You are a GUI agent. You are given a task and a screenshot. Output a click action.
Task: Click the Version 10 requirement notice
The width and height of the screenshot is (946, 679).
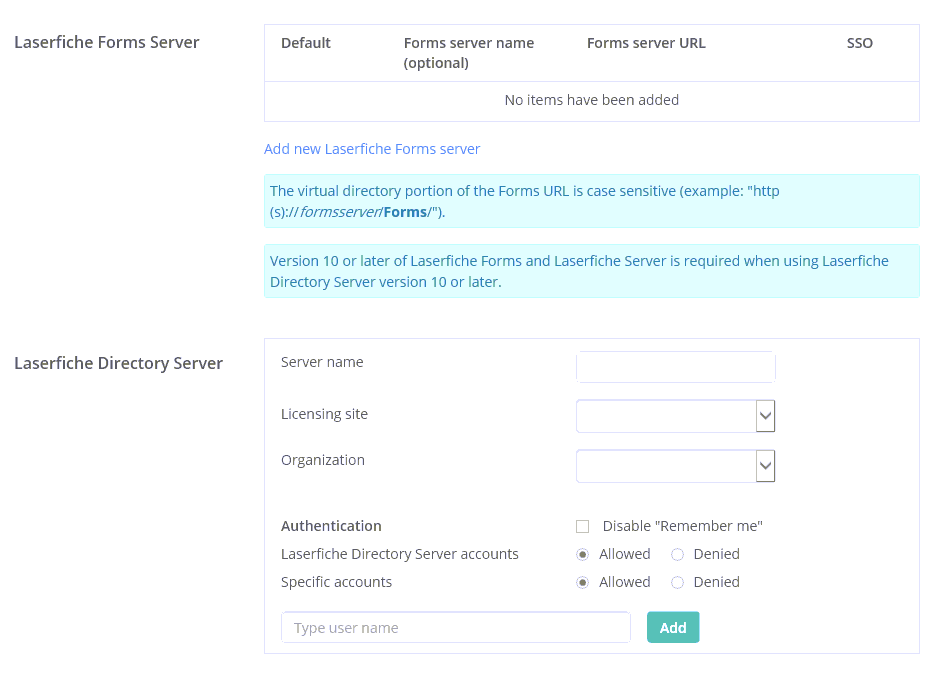(x=591, y=271)
